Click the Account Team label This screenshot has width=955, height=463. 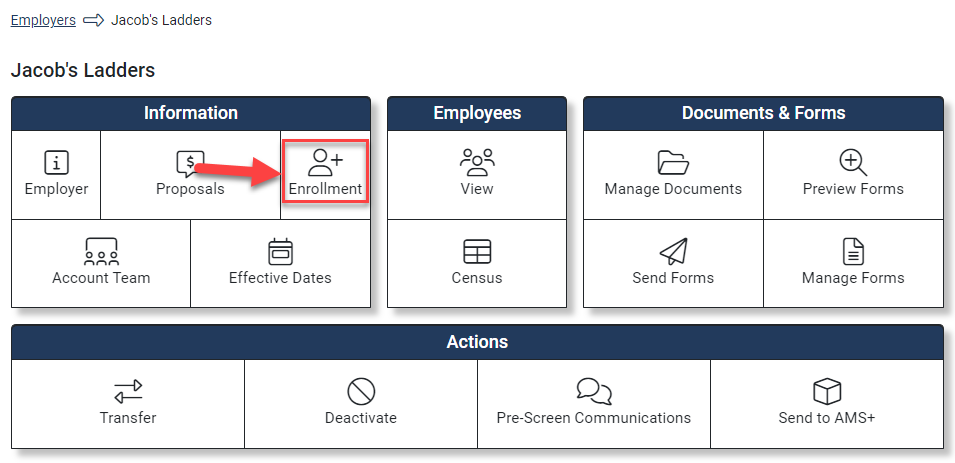[x=101, y=278]
